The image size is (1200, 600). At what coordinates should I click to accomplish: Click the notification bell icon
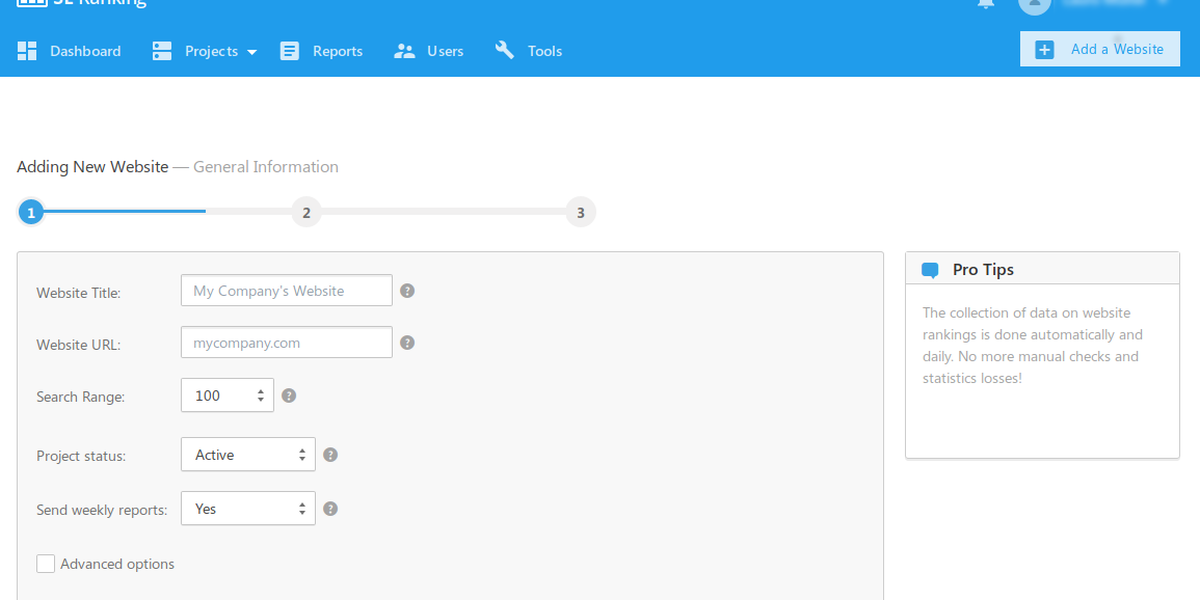986,4
